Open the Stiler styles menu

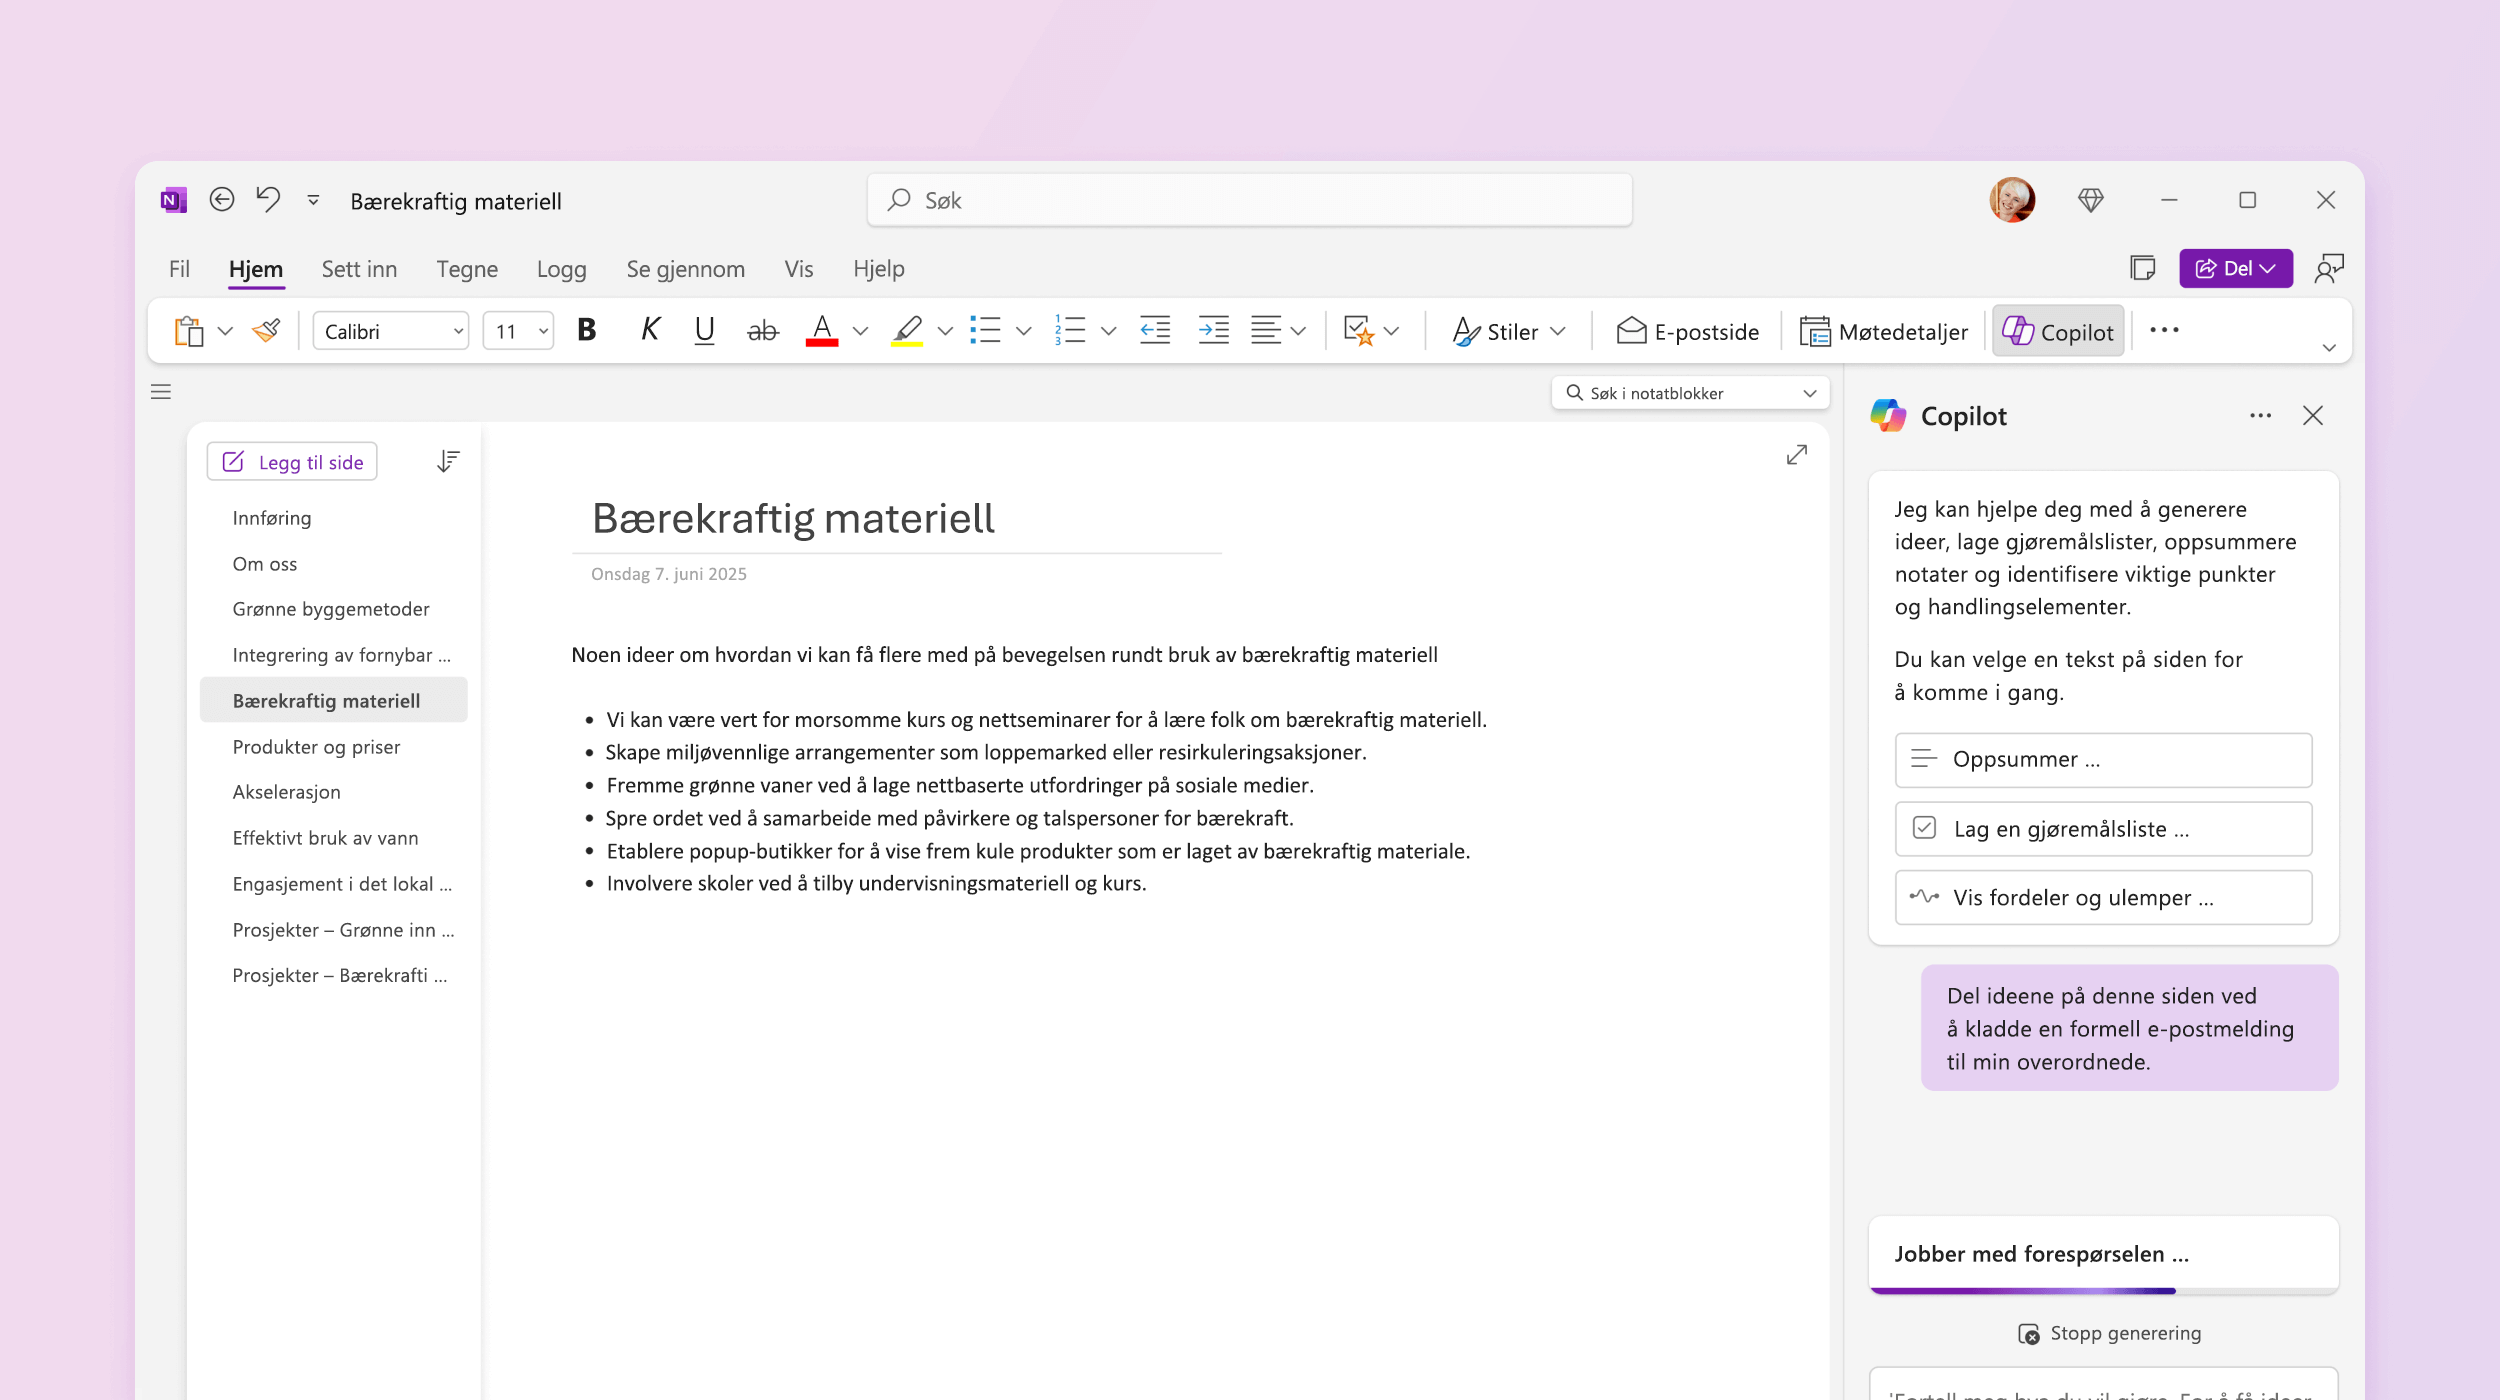pos(1509,331)
